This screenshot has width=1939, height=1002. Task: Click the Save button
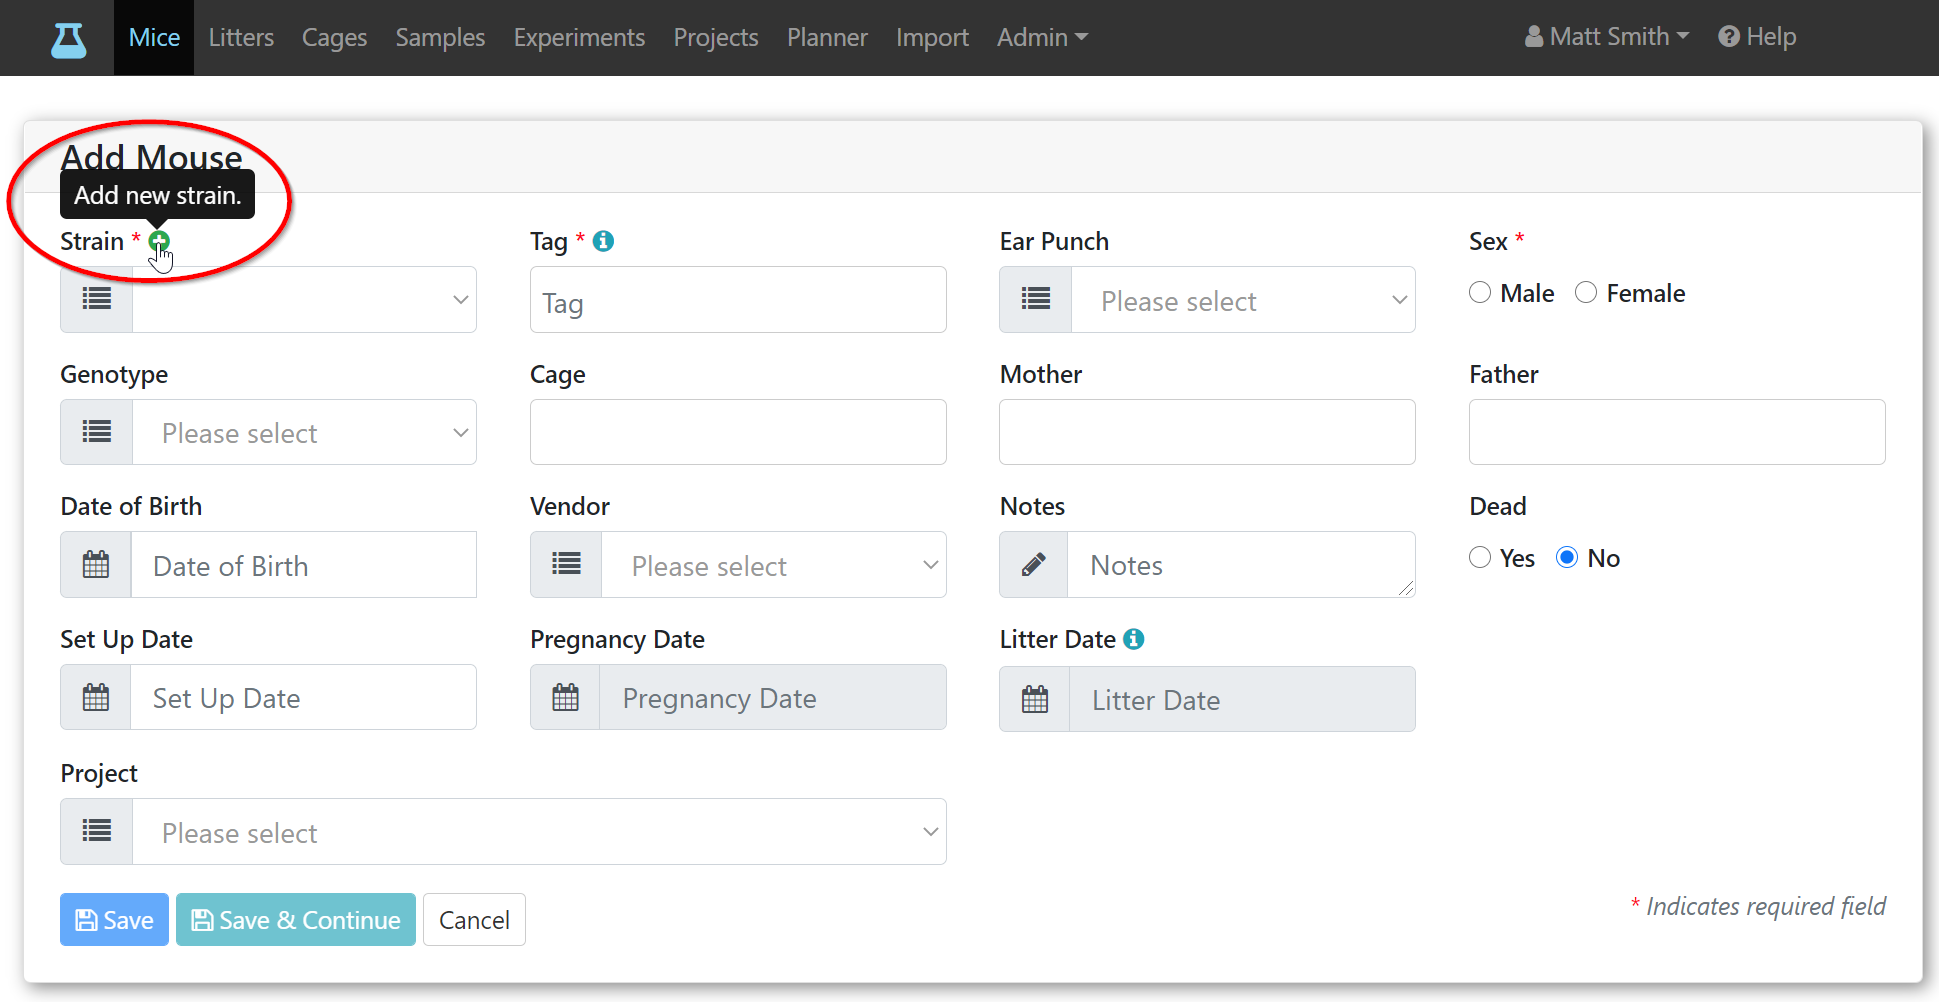point(114,919)
